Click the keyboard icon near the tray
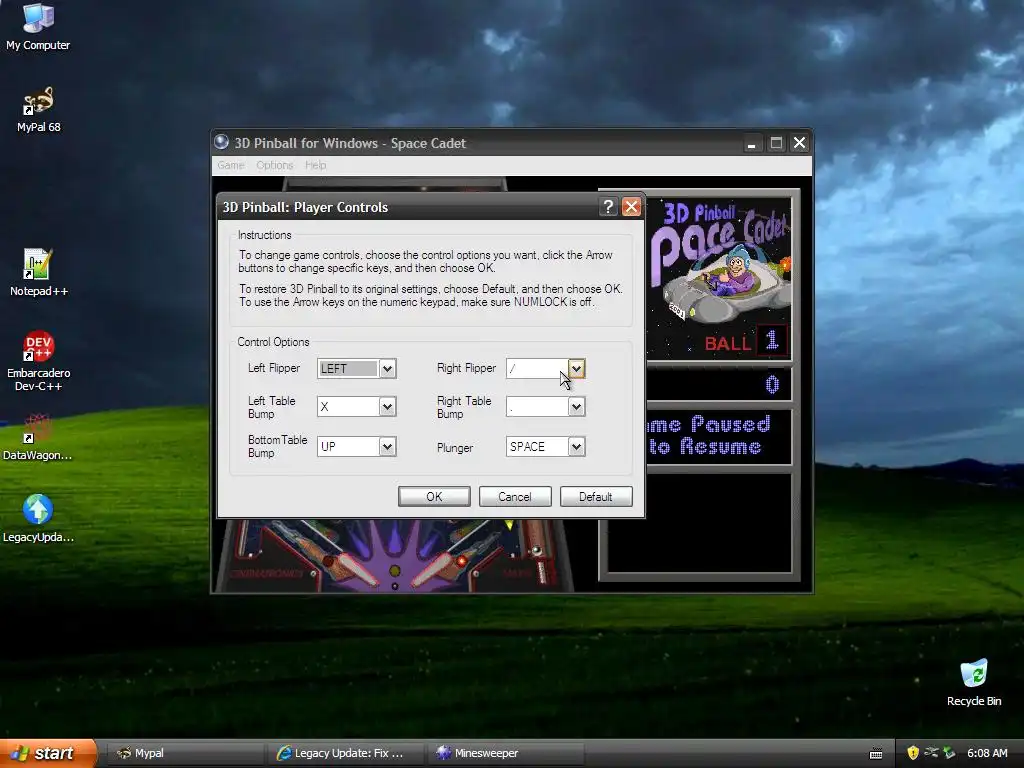This screenshot has height=768, width=1024. point(876,754)
